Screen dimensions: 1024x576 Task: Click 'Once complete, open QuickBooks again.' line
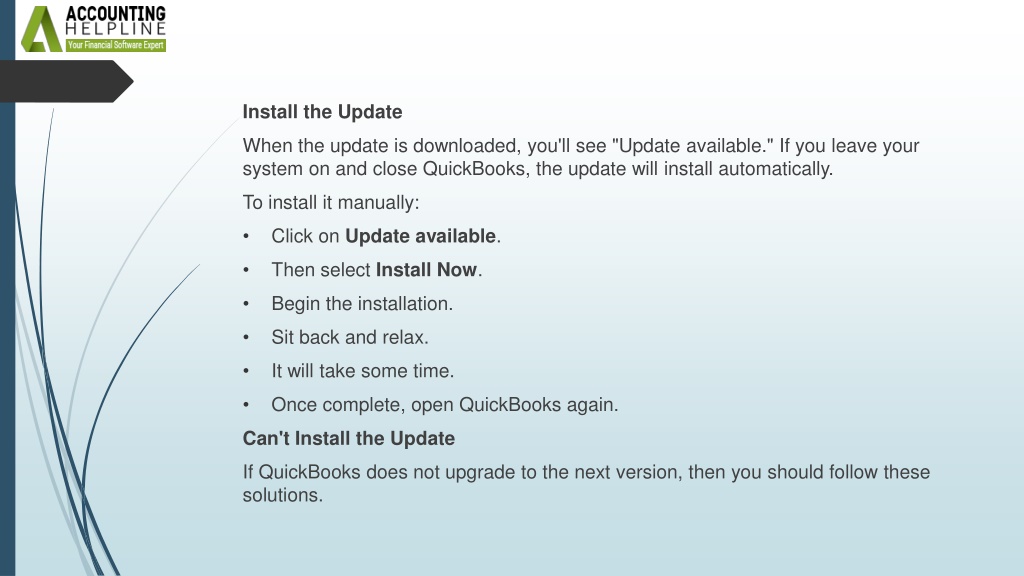point(445,405)
